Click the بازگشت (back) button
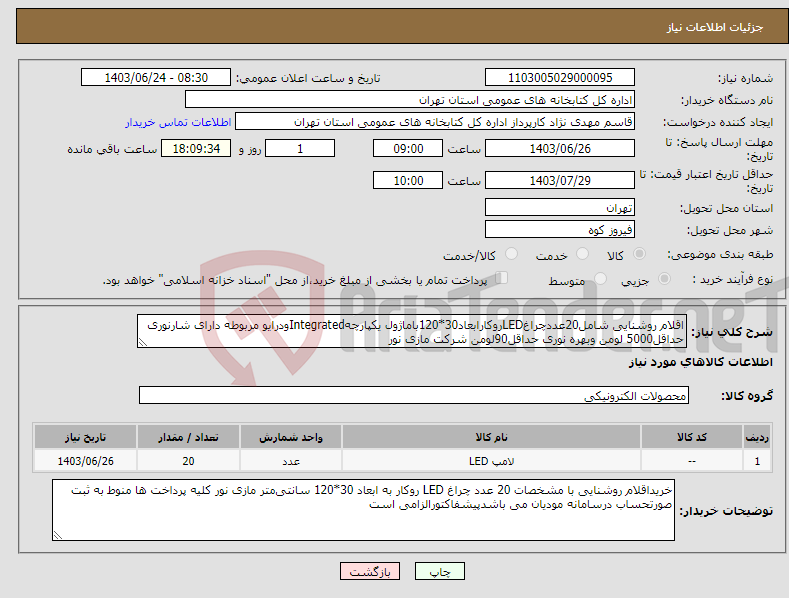 click(370, 571)
